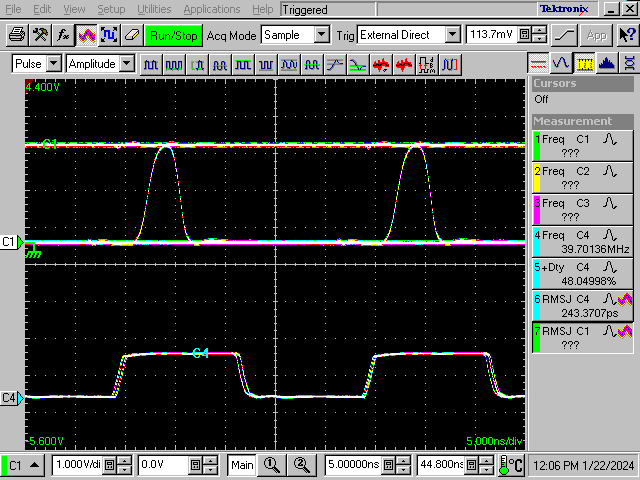Open the Amplitude measurement category dropdown
Viewport: 640px width, 480px height.
point(127,64)
